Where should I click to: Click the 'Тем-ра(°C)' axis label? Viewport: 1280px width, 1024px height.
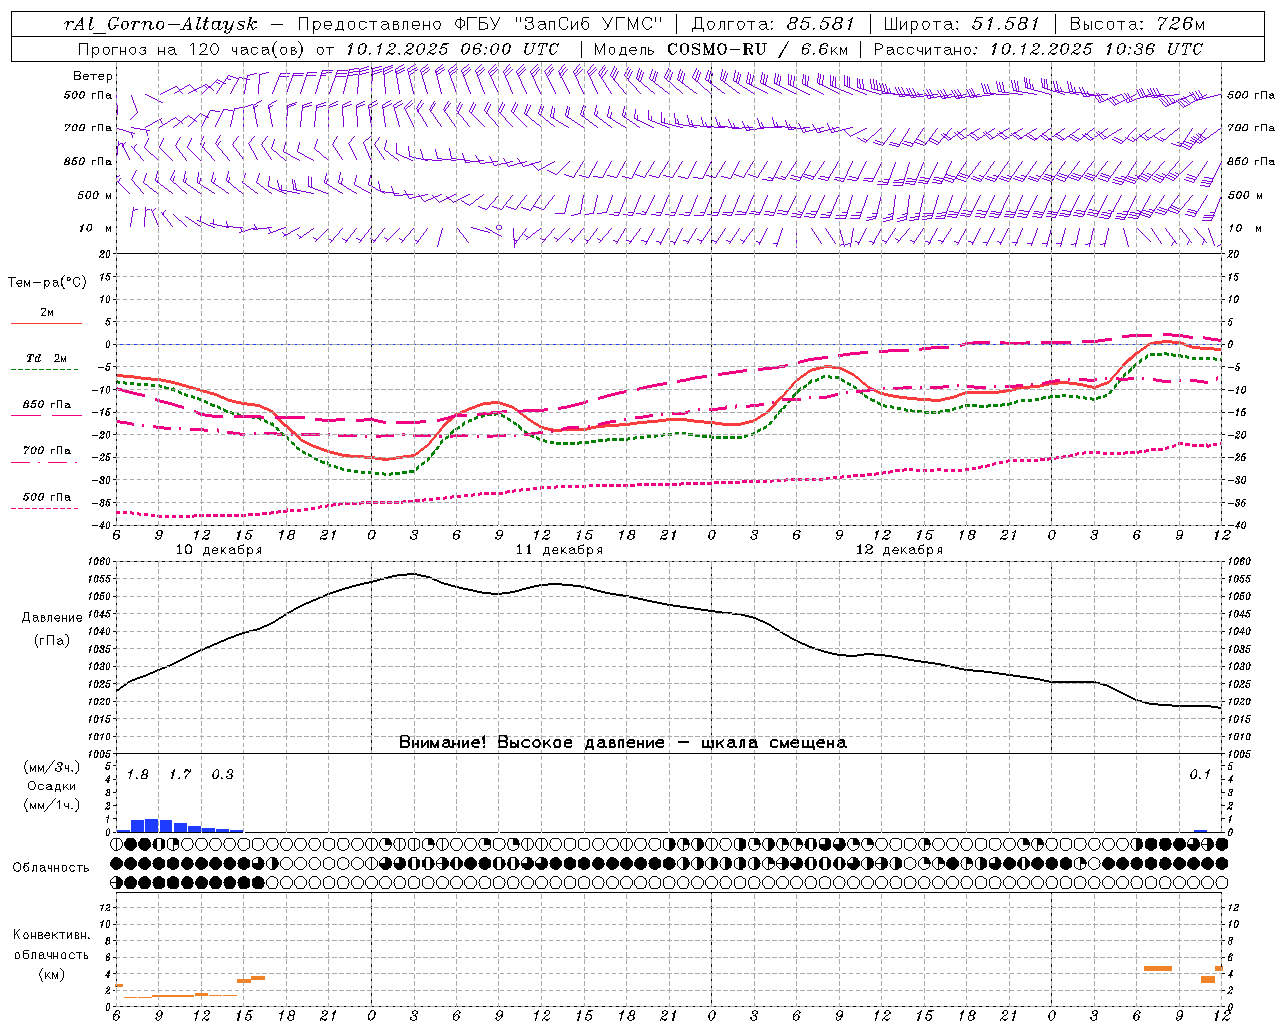coord(47,283)
